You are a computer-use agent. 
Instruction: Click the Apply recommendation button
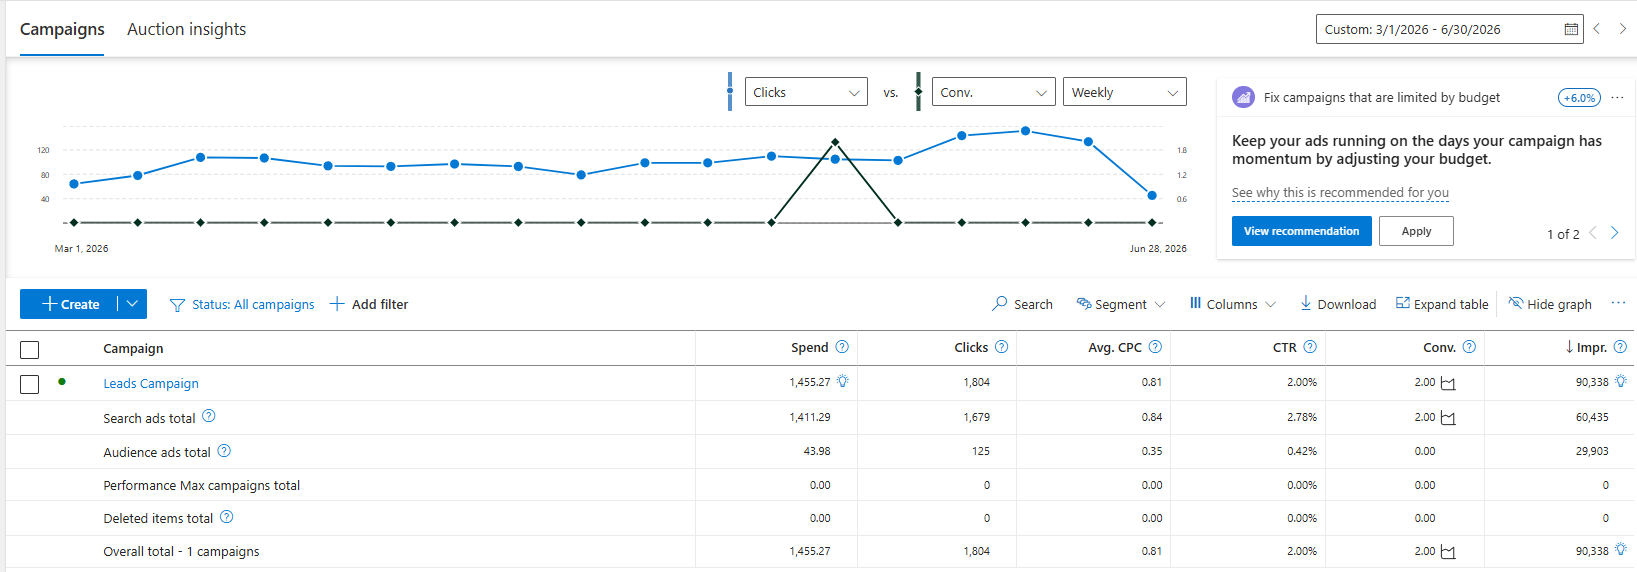pos(1416,231)
